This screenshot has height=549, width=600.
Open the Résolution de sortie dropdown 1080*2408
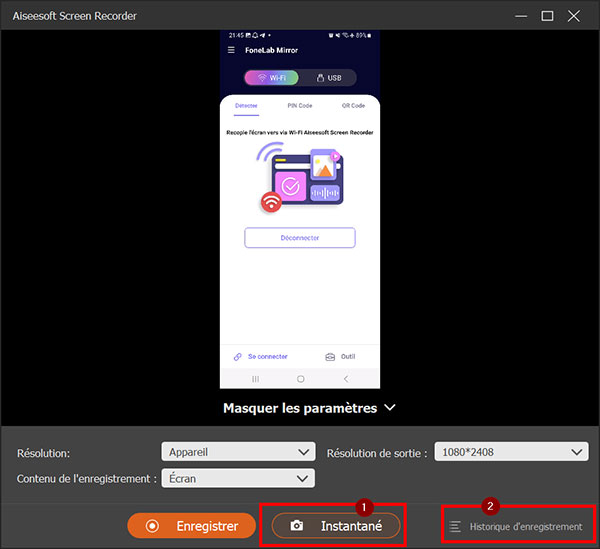click(x=511, y=452)
